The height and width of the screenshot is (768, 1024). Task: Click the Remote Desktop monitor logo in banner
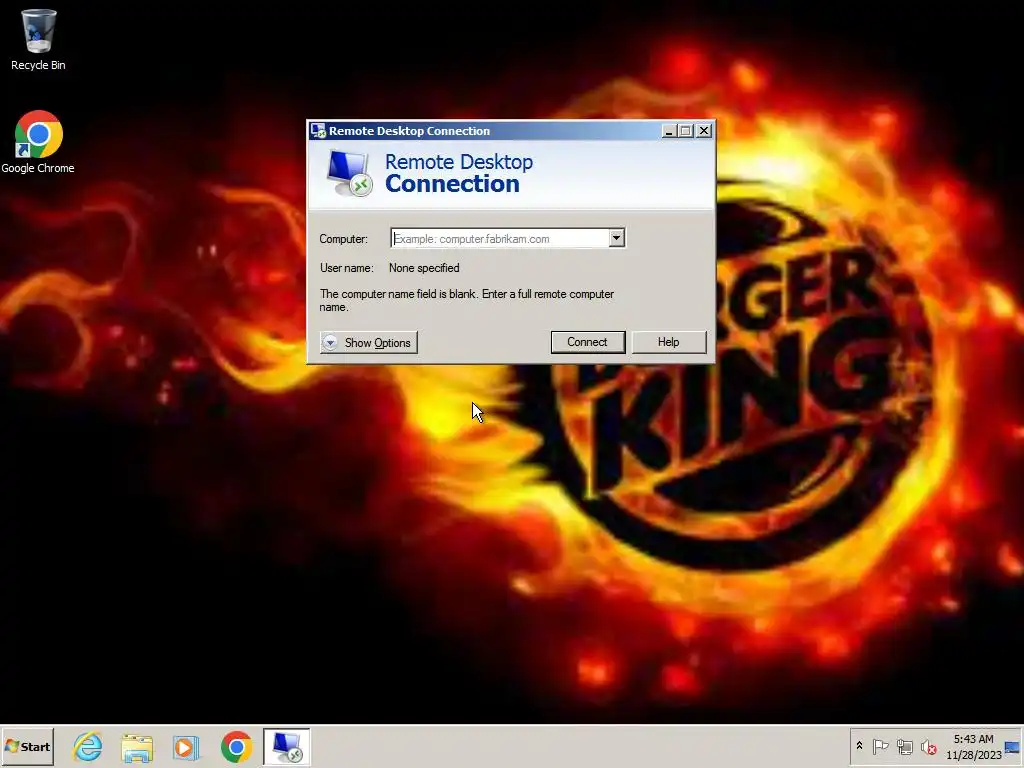click(349, 173)
